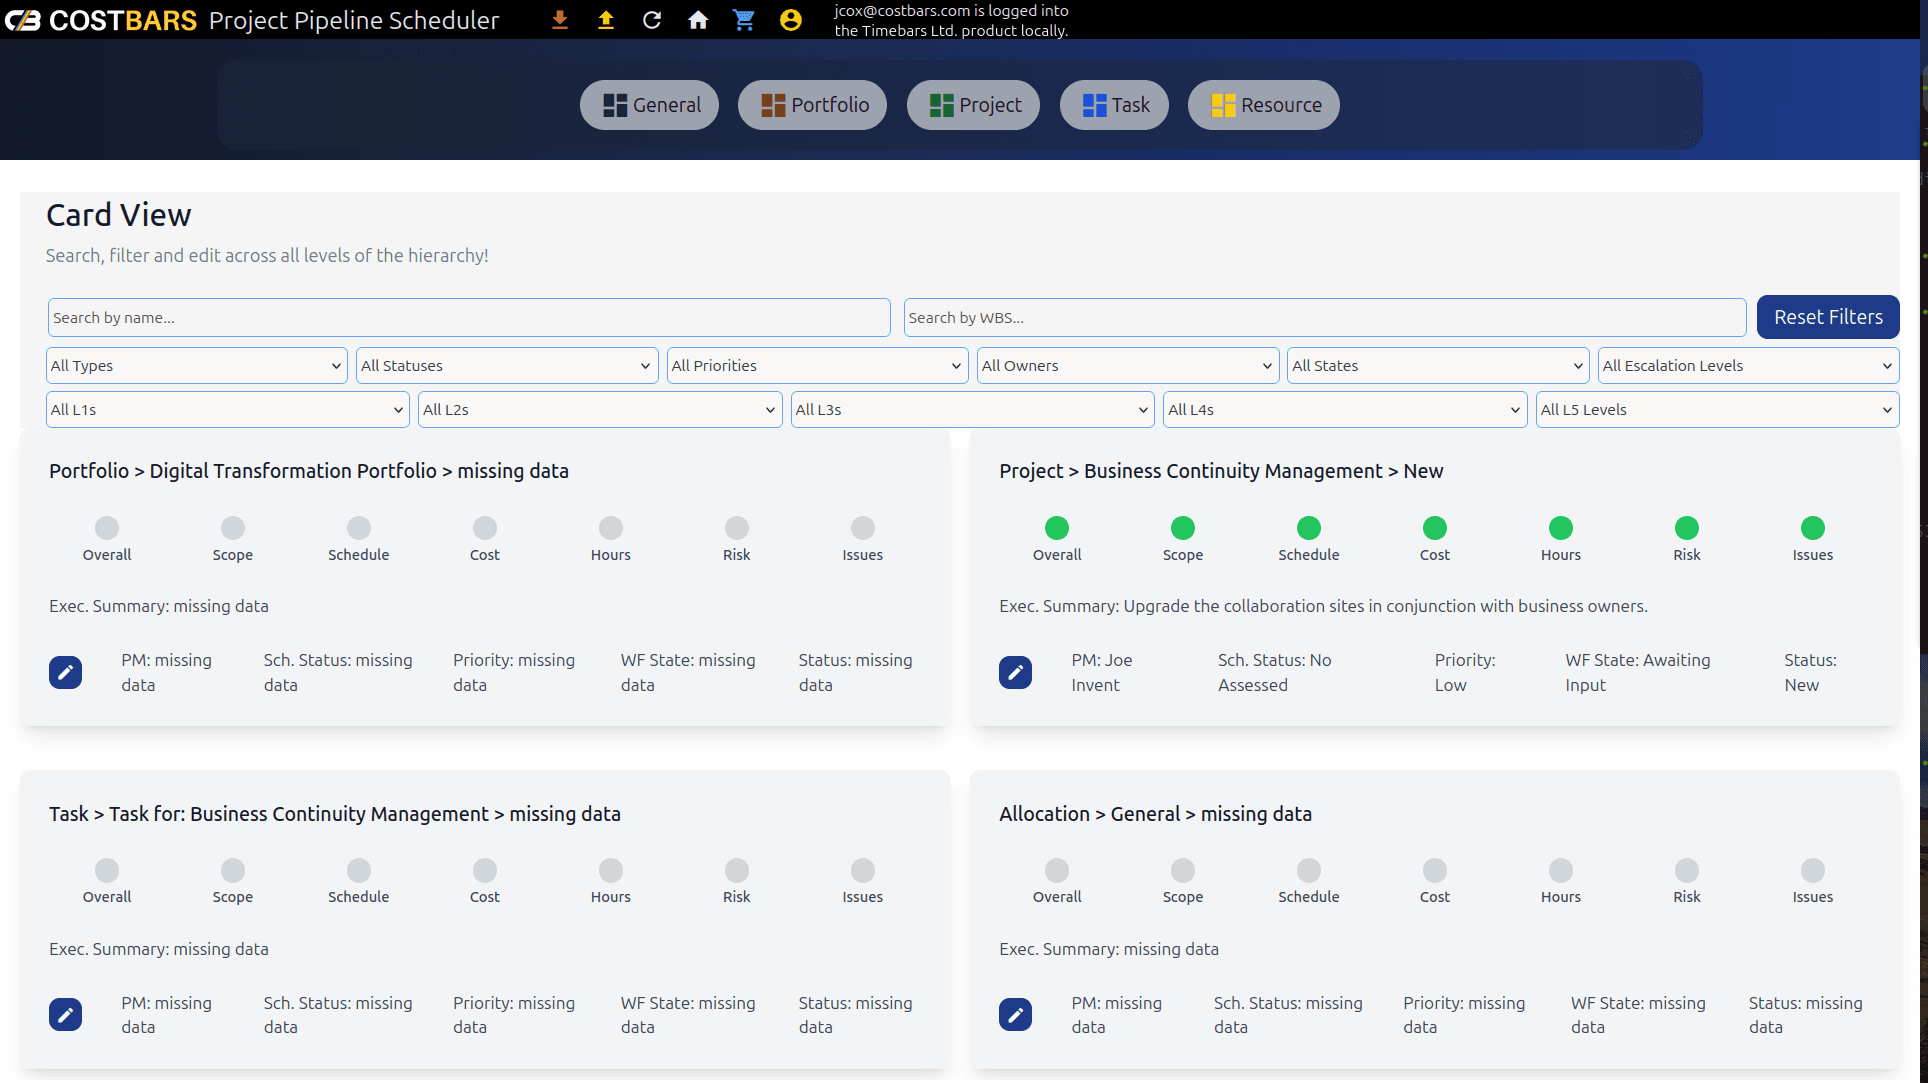Click the Portfolio card title text

(309, 471)
